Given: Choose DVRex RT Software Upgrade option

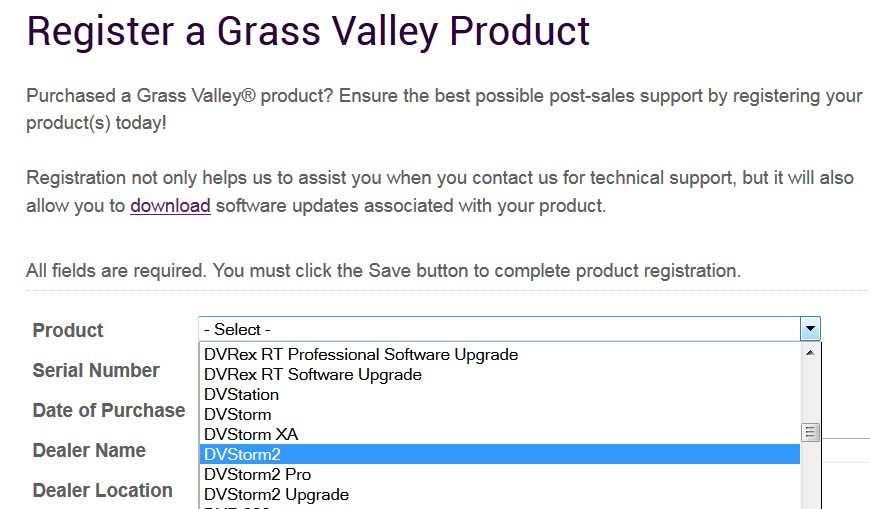Looking at the screenshot, I should point(313,374).
